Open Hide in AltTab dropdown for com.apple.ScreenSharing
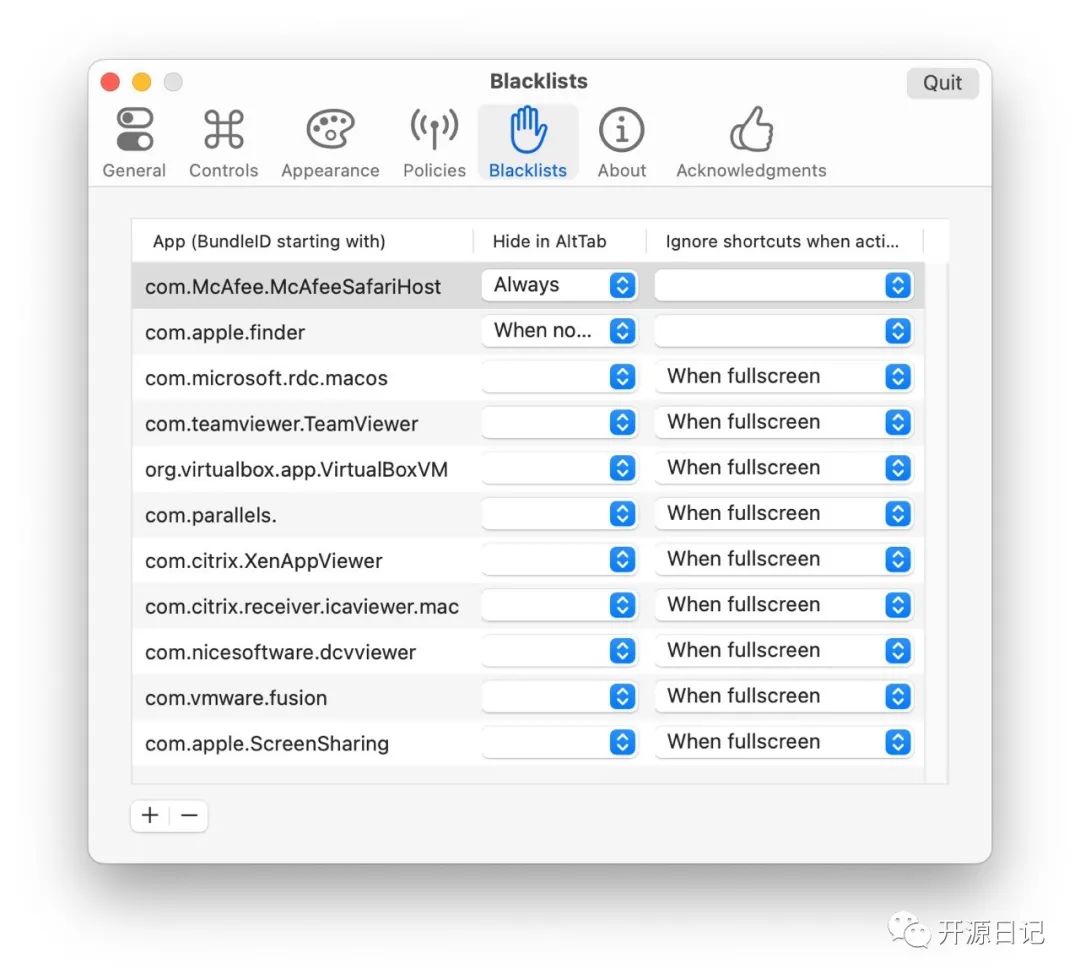Screen dimensions: 1080x980 pos(559,742)
